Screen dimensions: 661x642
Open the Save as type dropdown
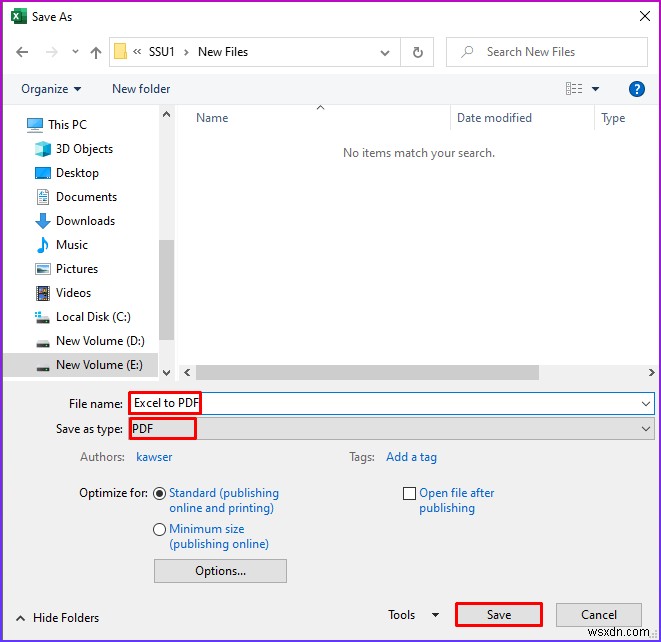391,429
